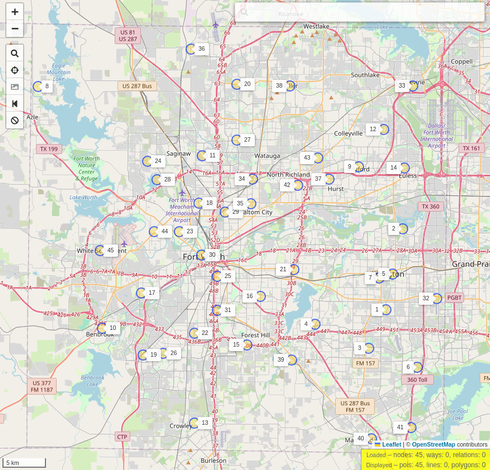Select map marker number 22
Screen dimensions: 490x470
point(194,333)
